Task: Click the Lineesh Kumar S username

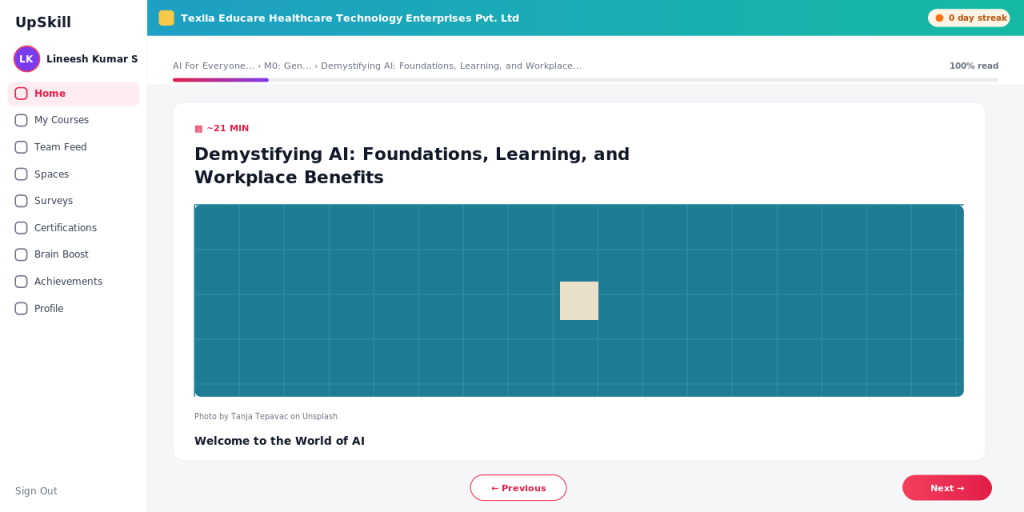Action: pyautogui.click(x=92, y=59)
